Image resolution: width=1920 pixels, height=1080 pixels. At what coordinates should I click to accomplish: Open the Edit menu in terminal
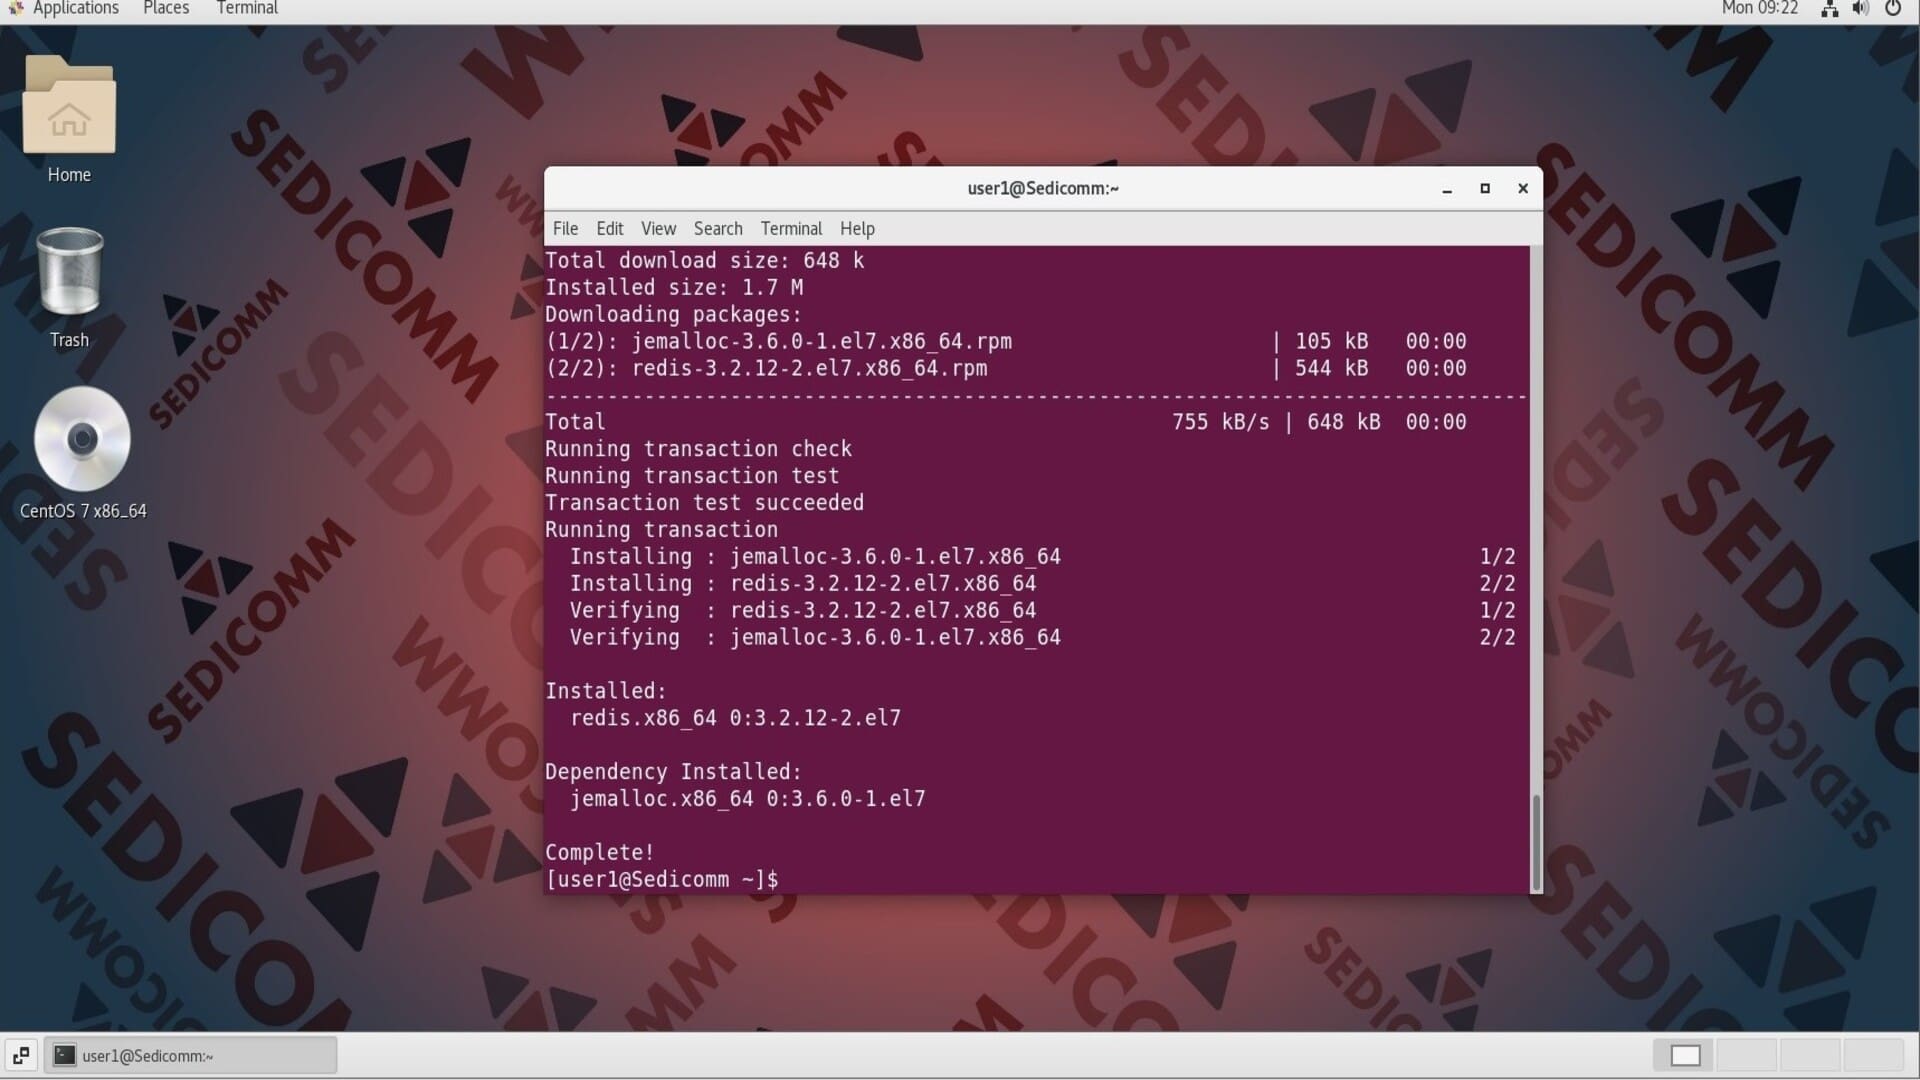coord(609,229)
